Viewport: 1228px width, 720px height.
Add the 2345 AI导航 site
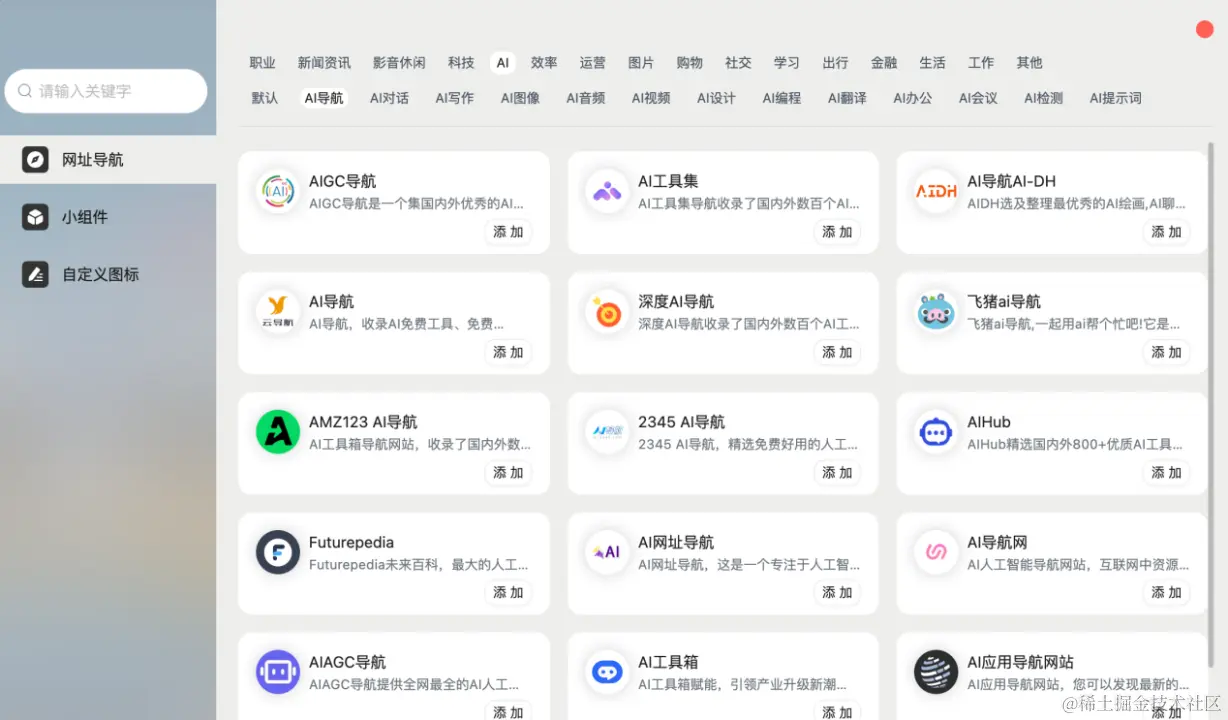(837, 472)
